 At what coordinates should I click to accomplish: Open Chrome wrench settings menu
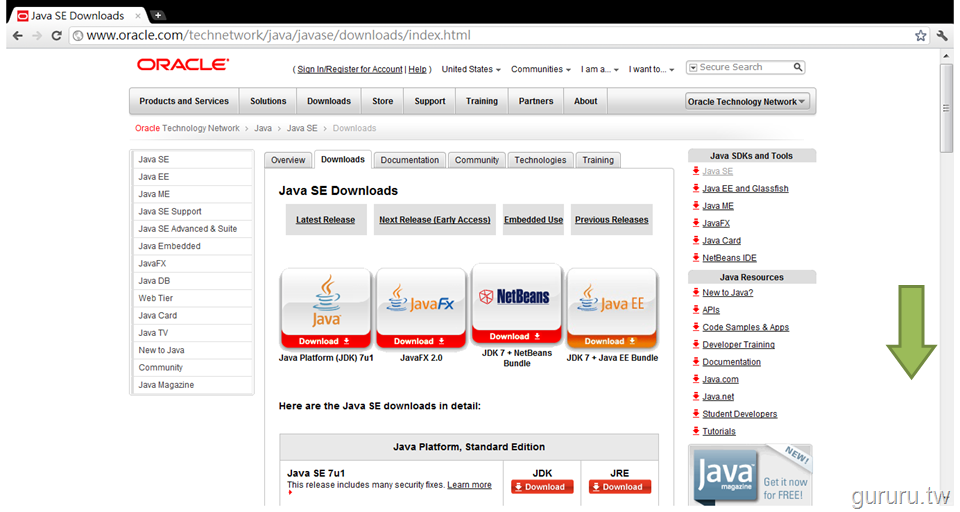pyautogui.click(x=942, y=36)
